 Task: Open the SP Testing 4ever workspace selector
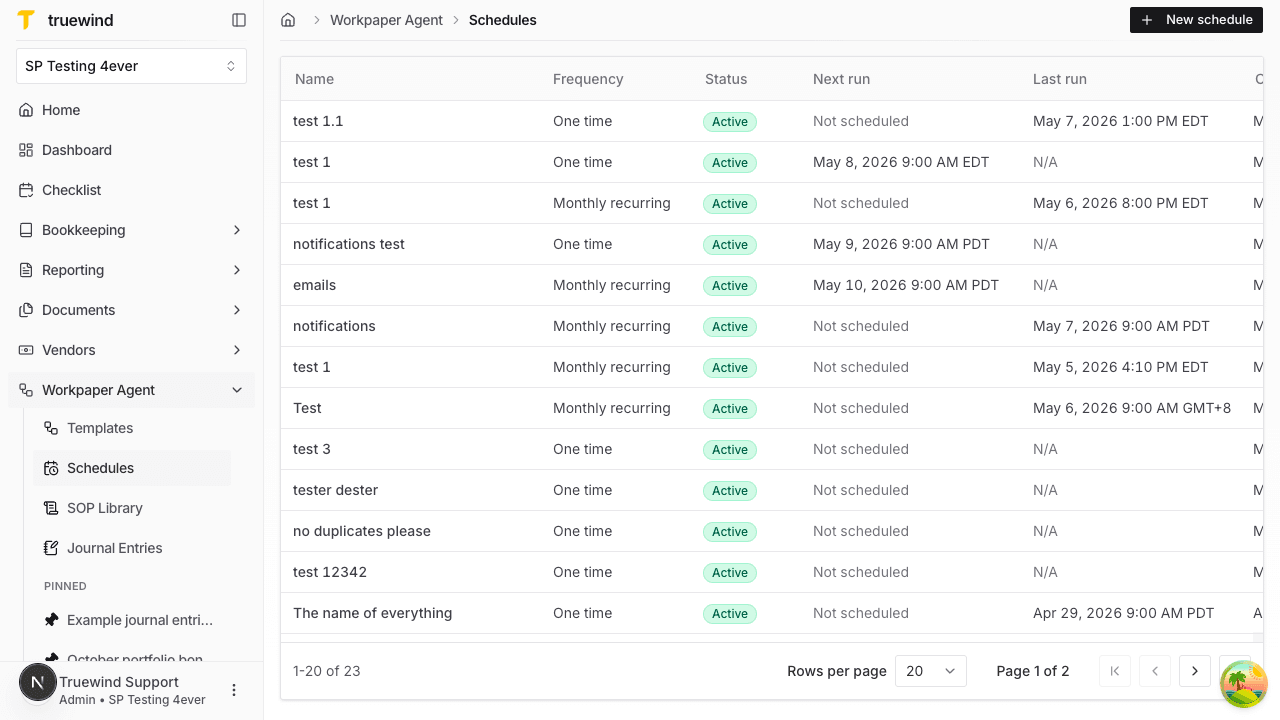click(131, 66)
